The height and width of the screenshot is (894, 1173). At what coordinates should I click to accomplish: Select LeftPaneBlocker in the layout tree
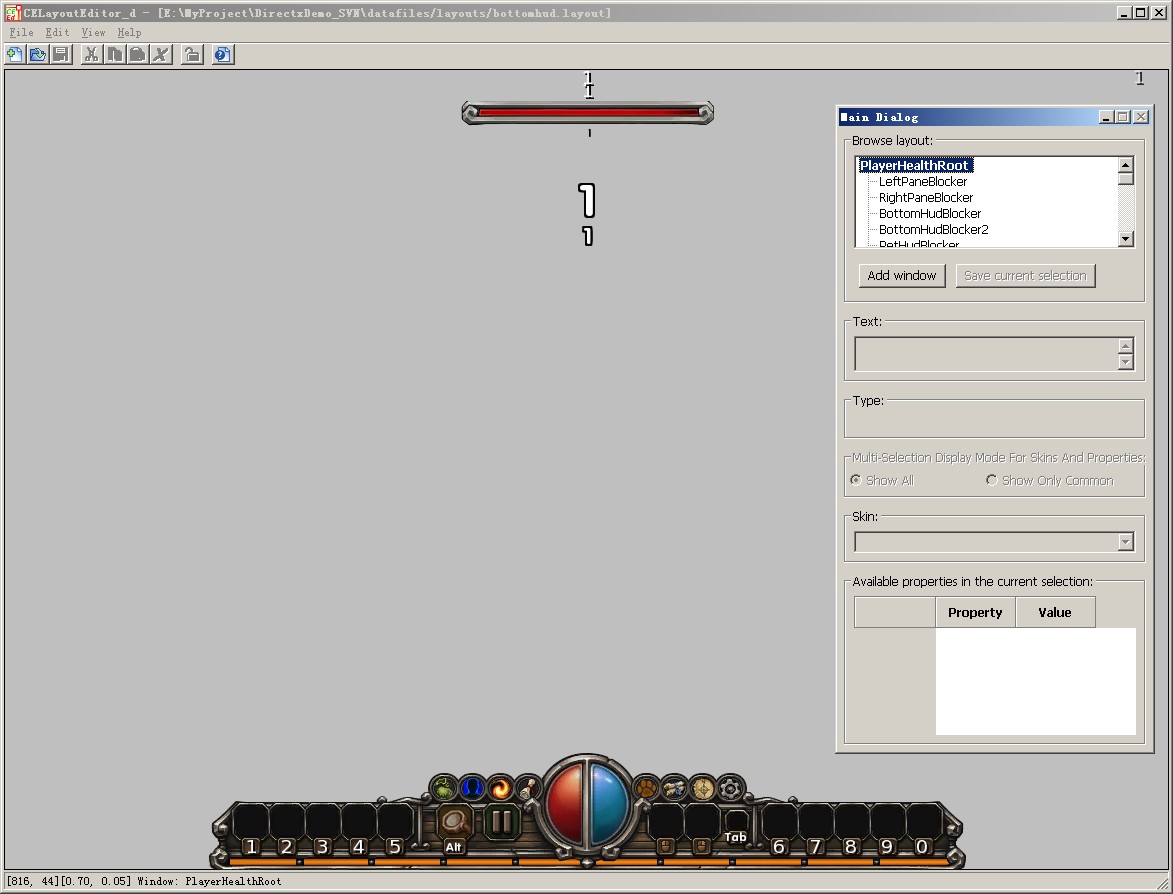(922, 181)
